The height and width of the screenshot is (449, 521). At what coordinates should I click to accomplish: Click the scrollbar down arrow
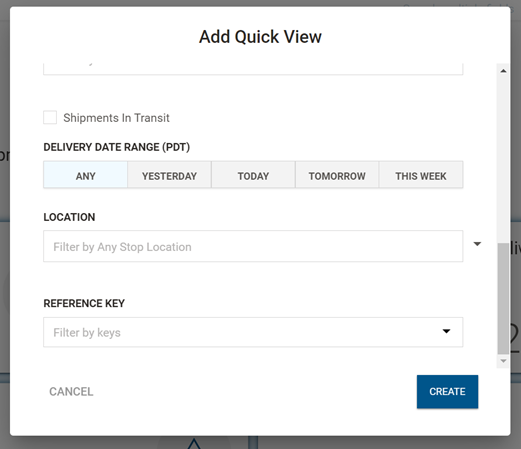coord(503,361)
